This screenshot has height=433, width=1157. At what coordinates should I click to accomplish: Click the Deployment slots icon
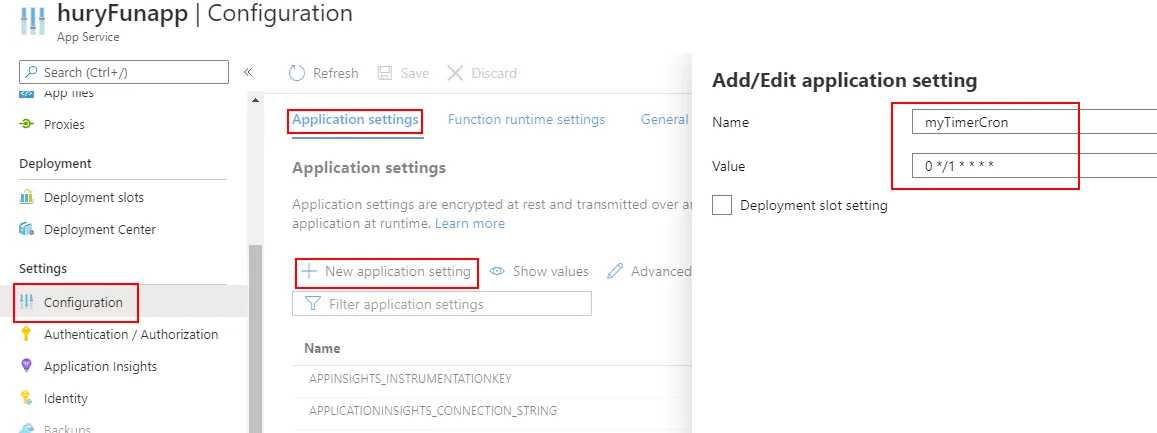coord(27,197)
